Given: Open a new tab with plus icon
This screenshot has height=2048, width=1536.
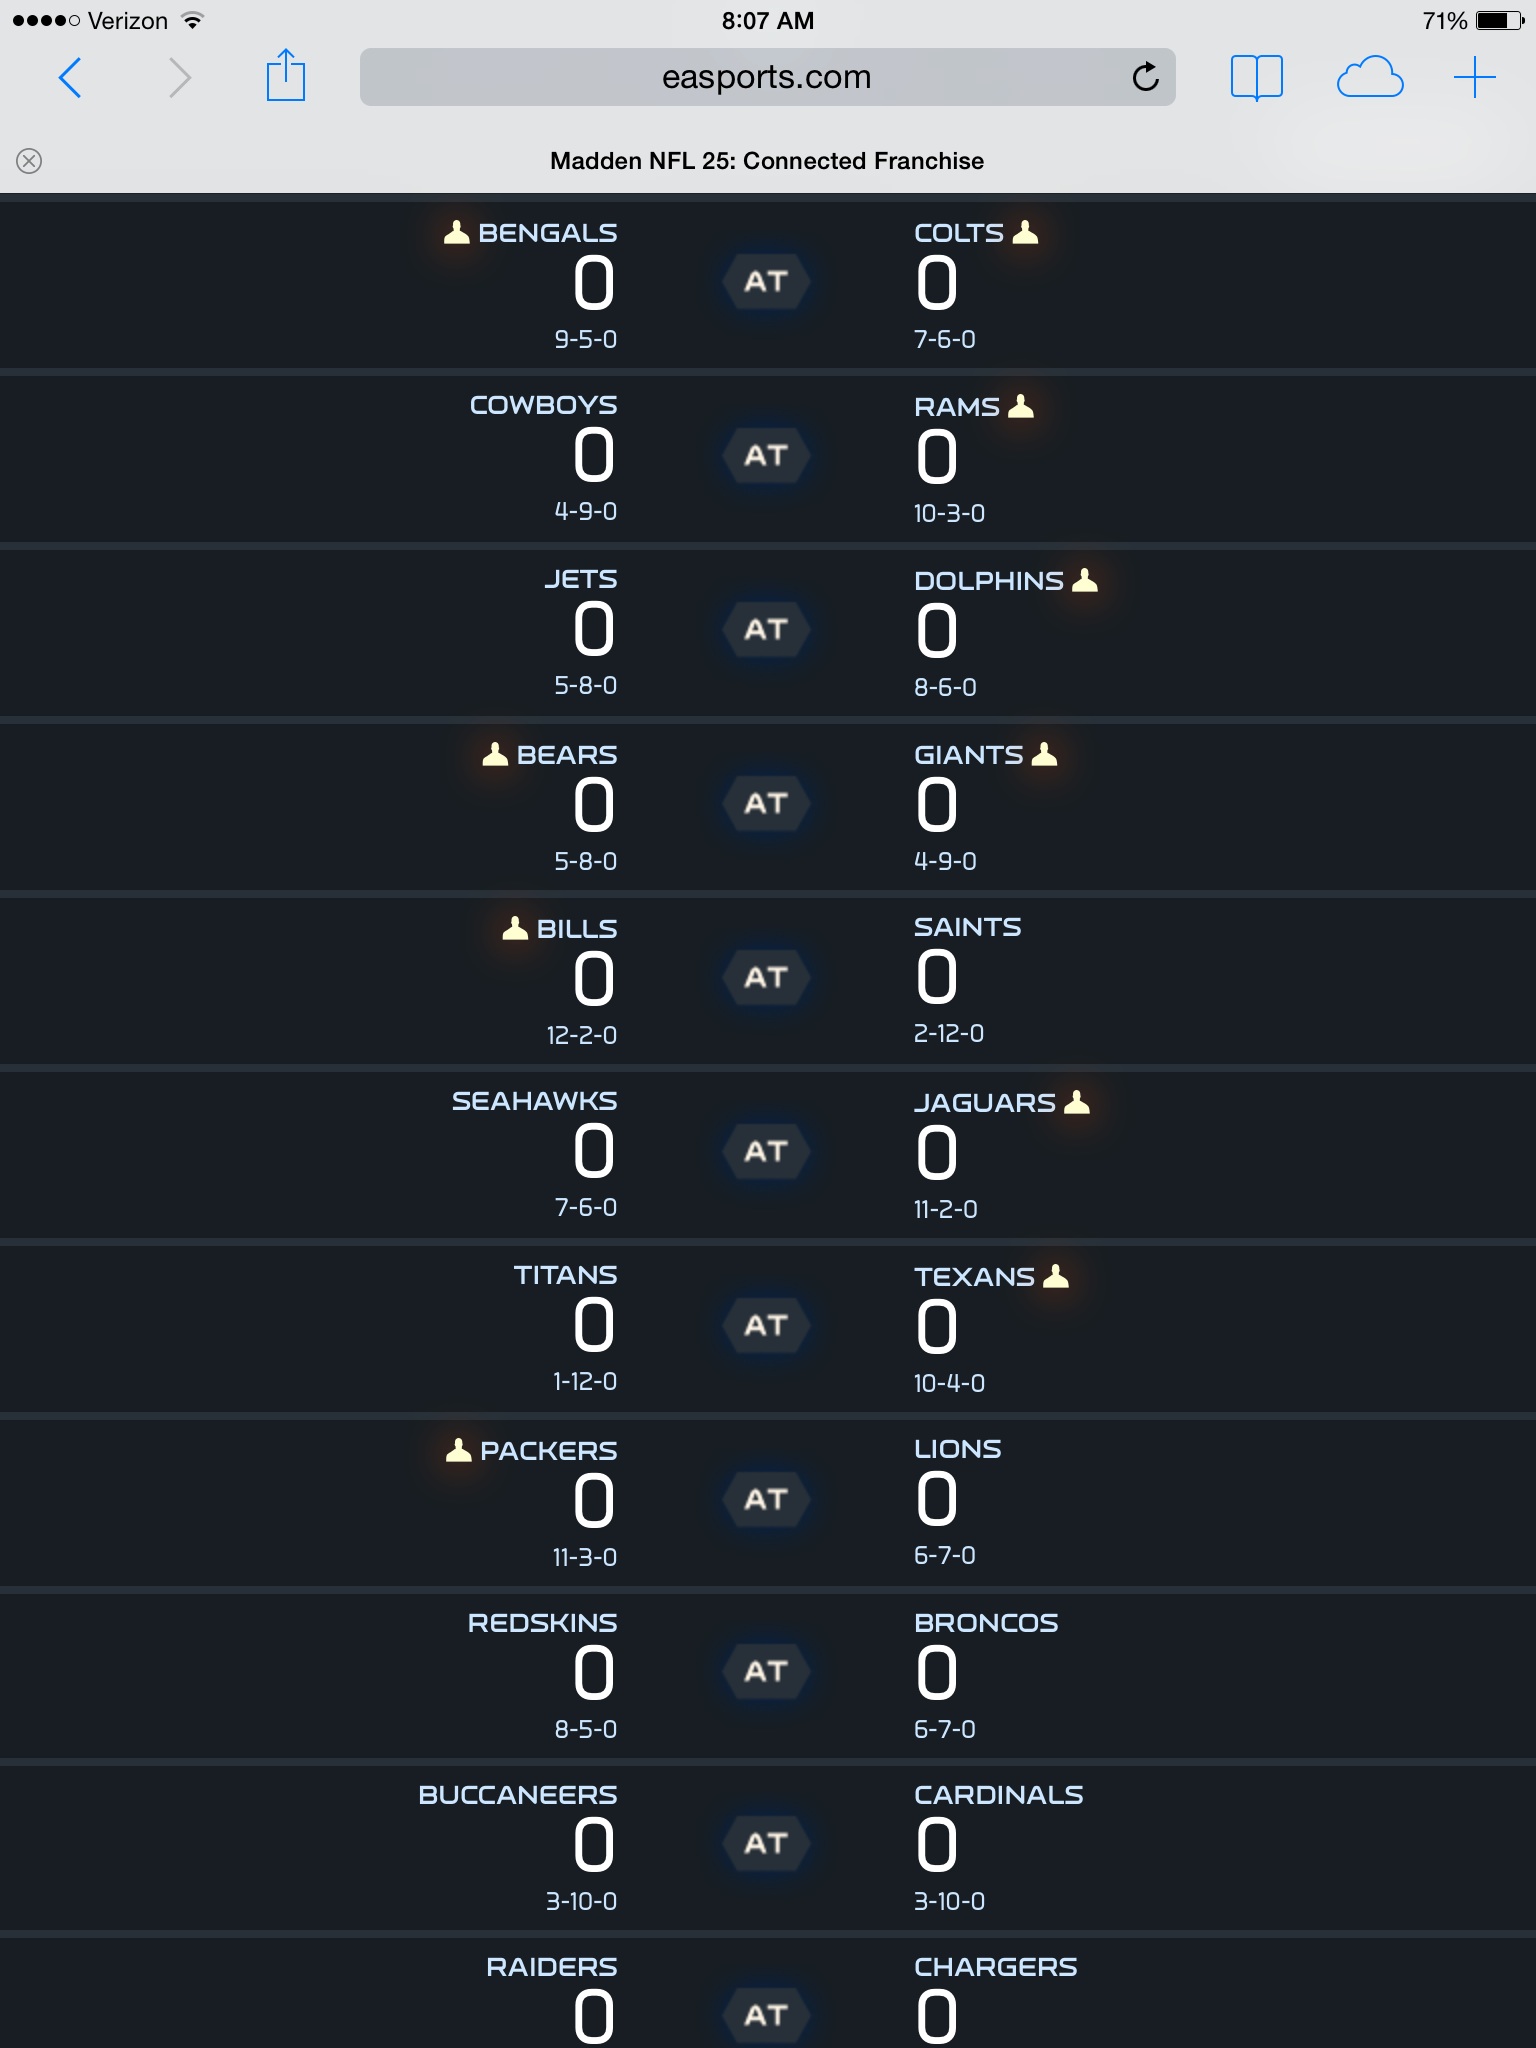Looking at the screenshot, I should (1474, 78).
